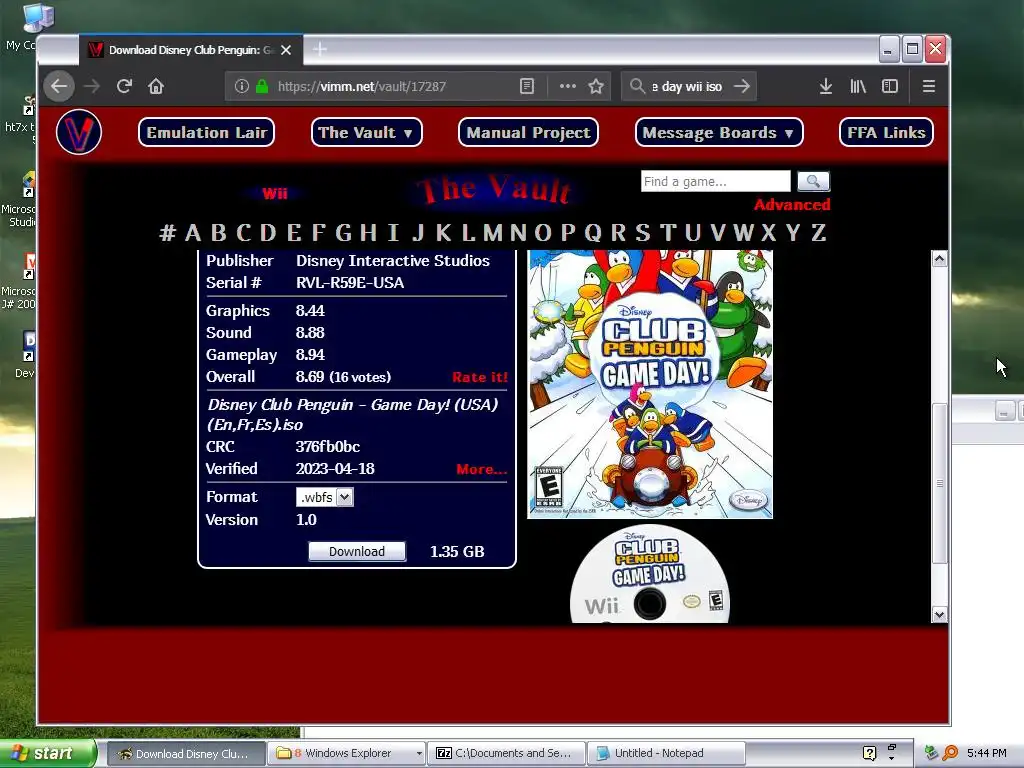Expand The Vault menu
The width and height of the screenshot is (1024, 768).
click(x=366, y=133)
